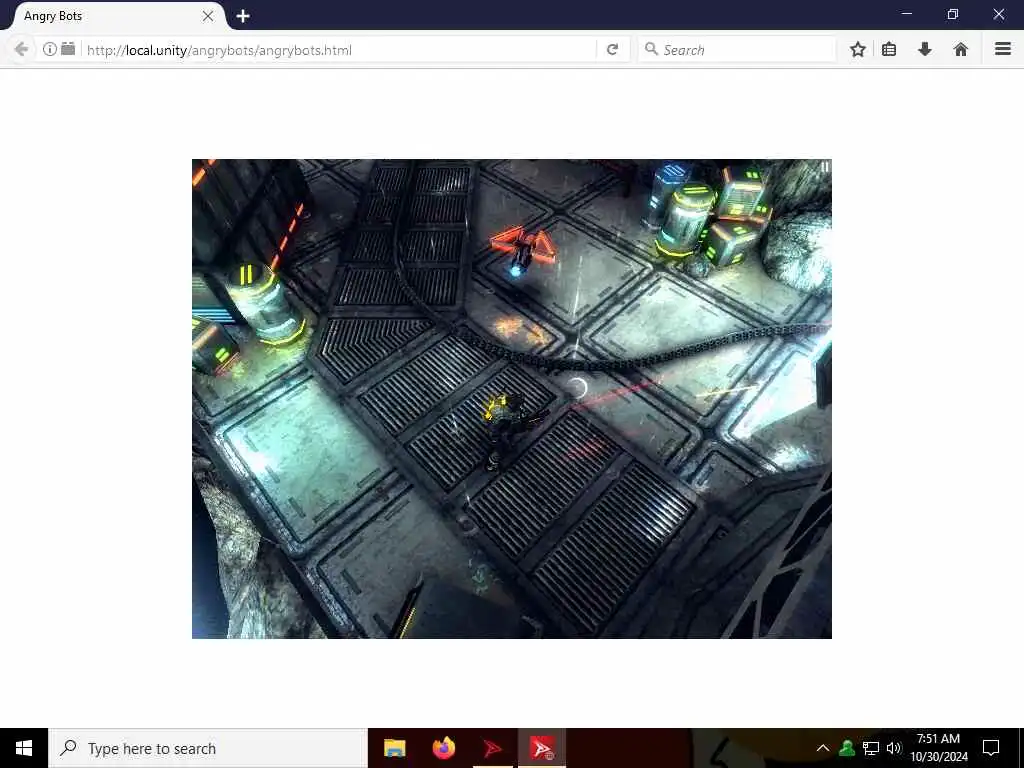The width and height of the screenshot is (1024, 768).
Task: Open a new tab with plus button
Action: (x=243, y=16)
